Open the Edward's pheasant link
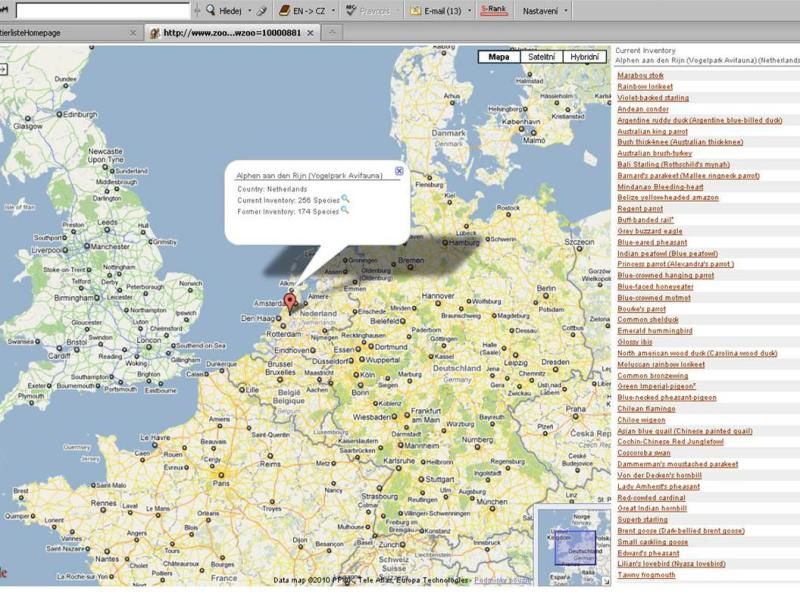 (648, 553)
